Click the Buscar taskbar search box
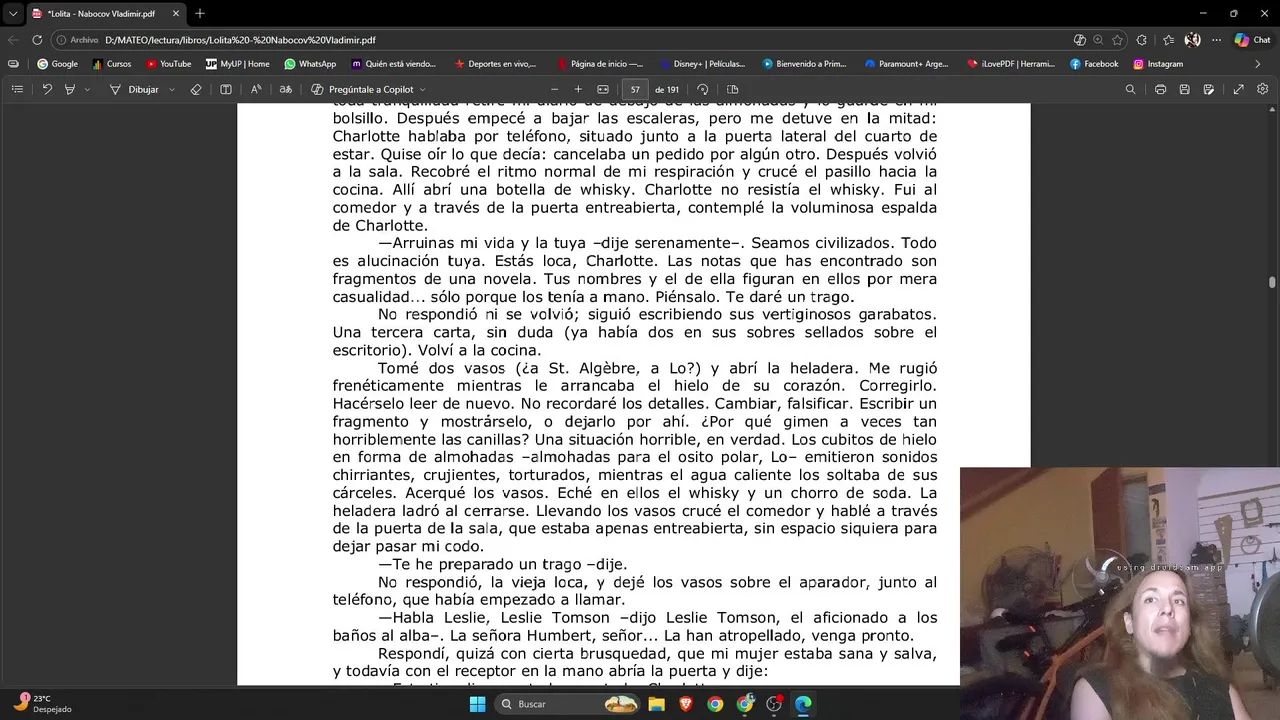 click(x=569, y=704)
